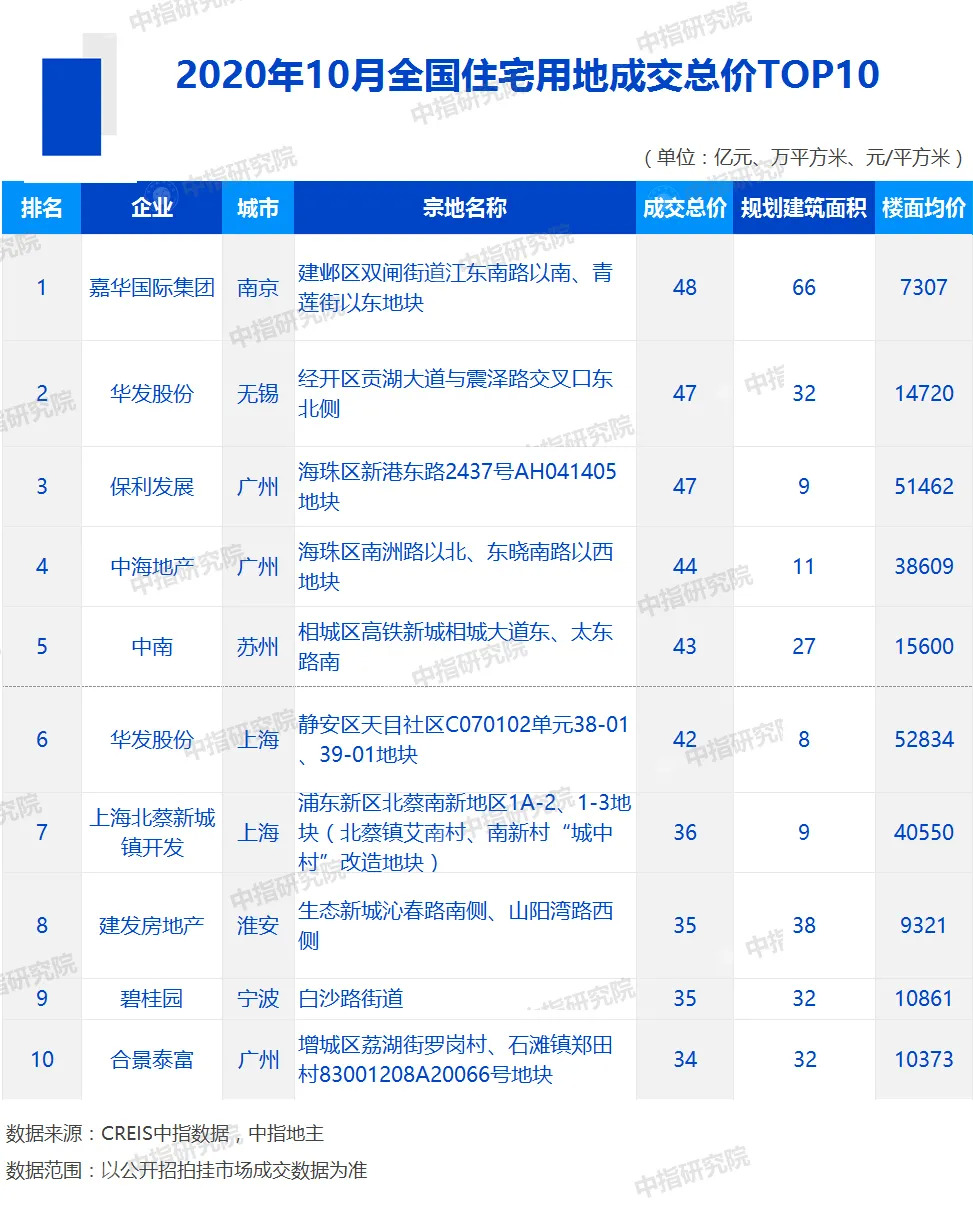Click the plot name starting 增城区荔湖街罗岗村

tap(456, 1060)
